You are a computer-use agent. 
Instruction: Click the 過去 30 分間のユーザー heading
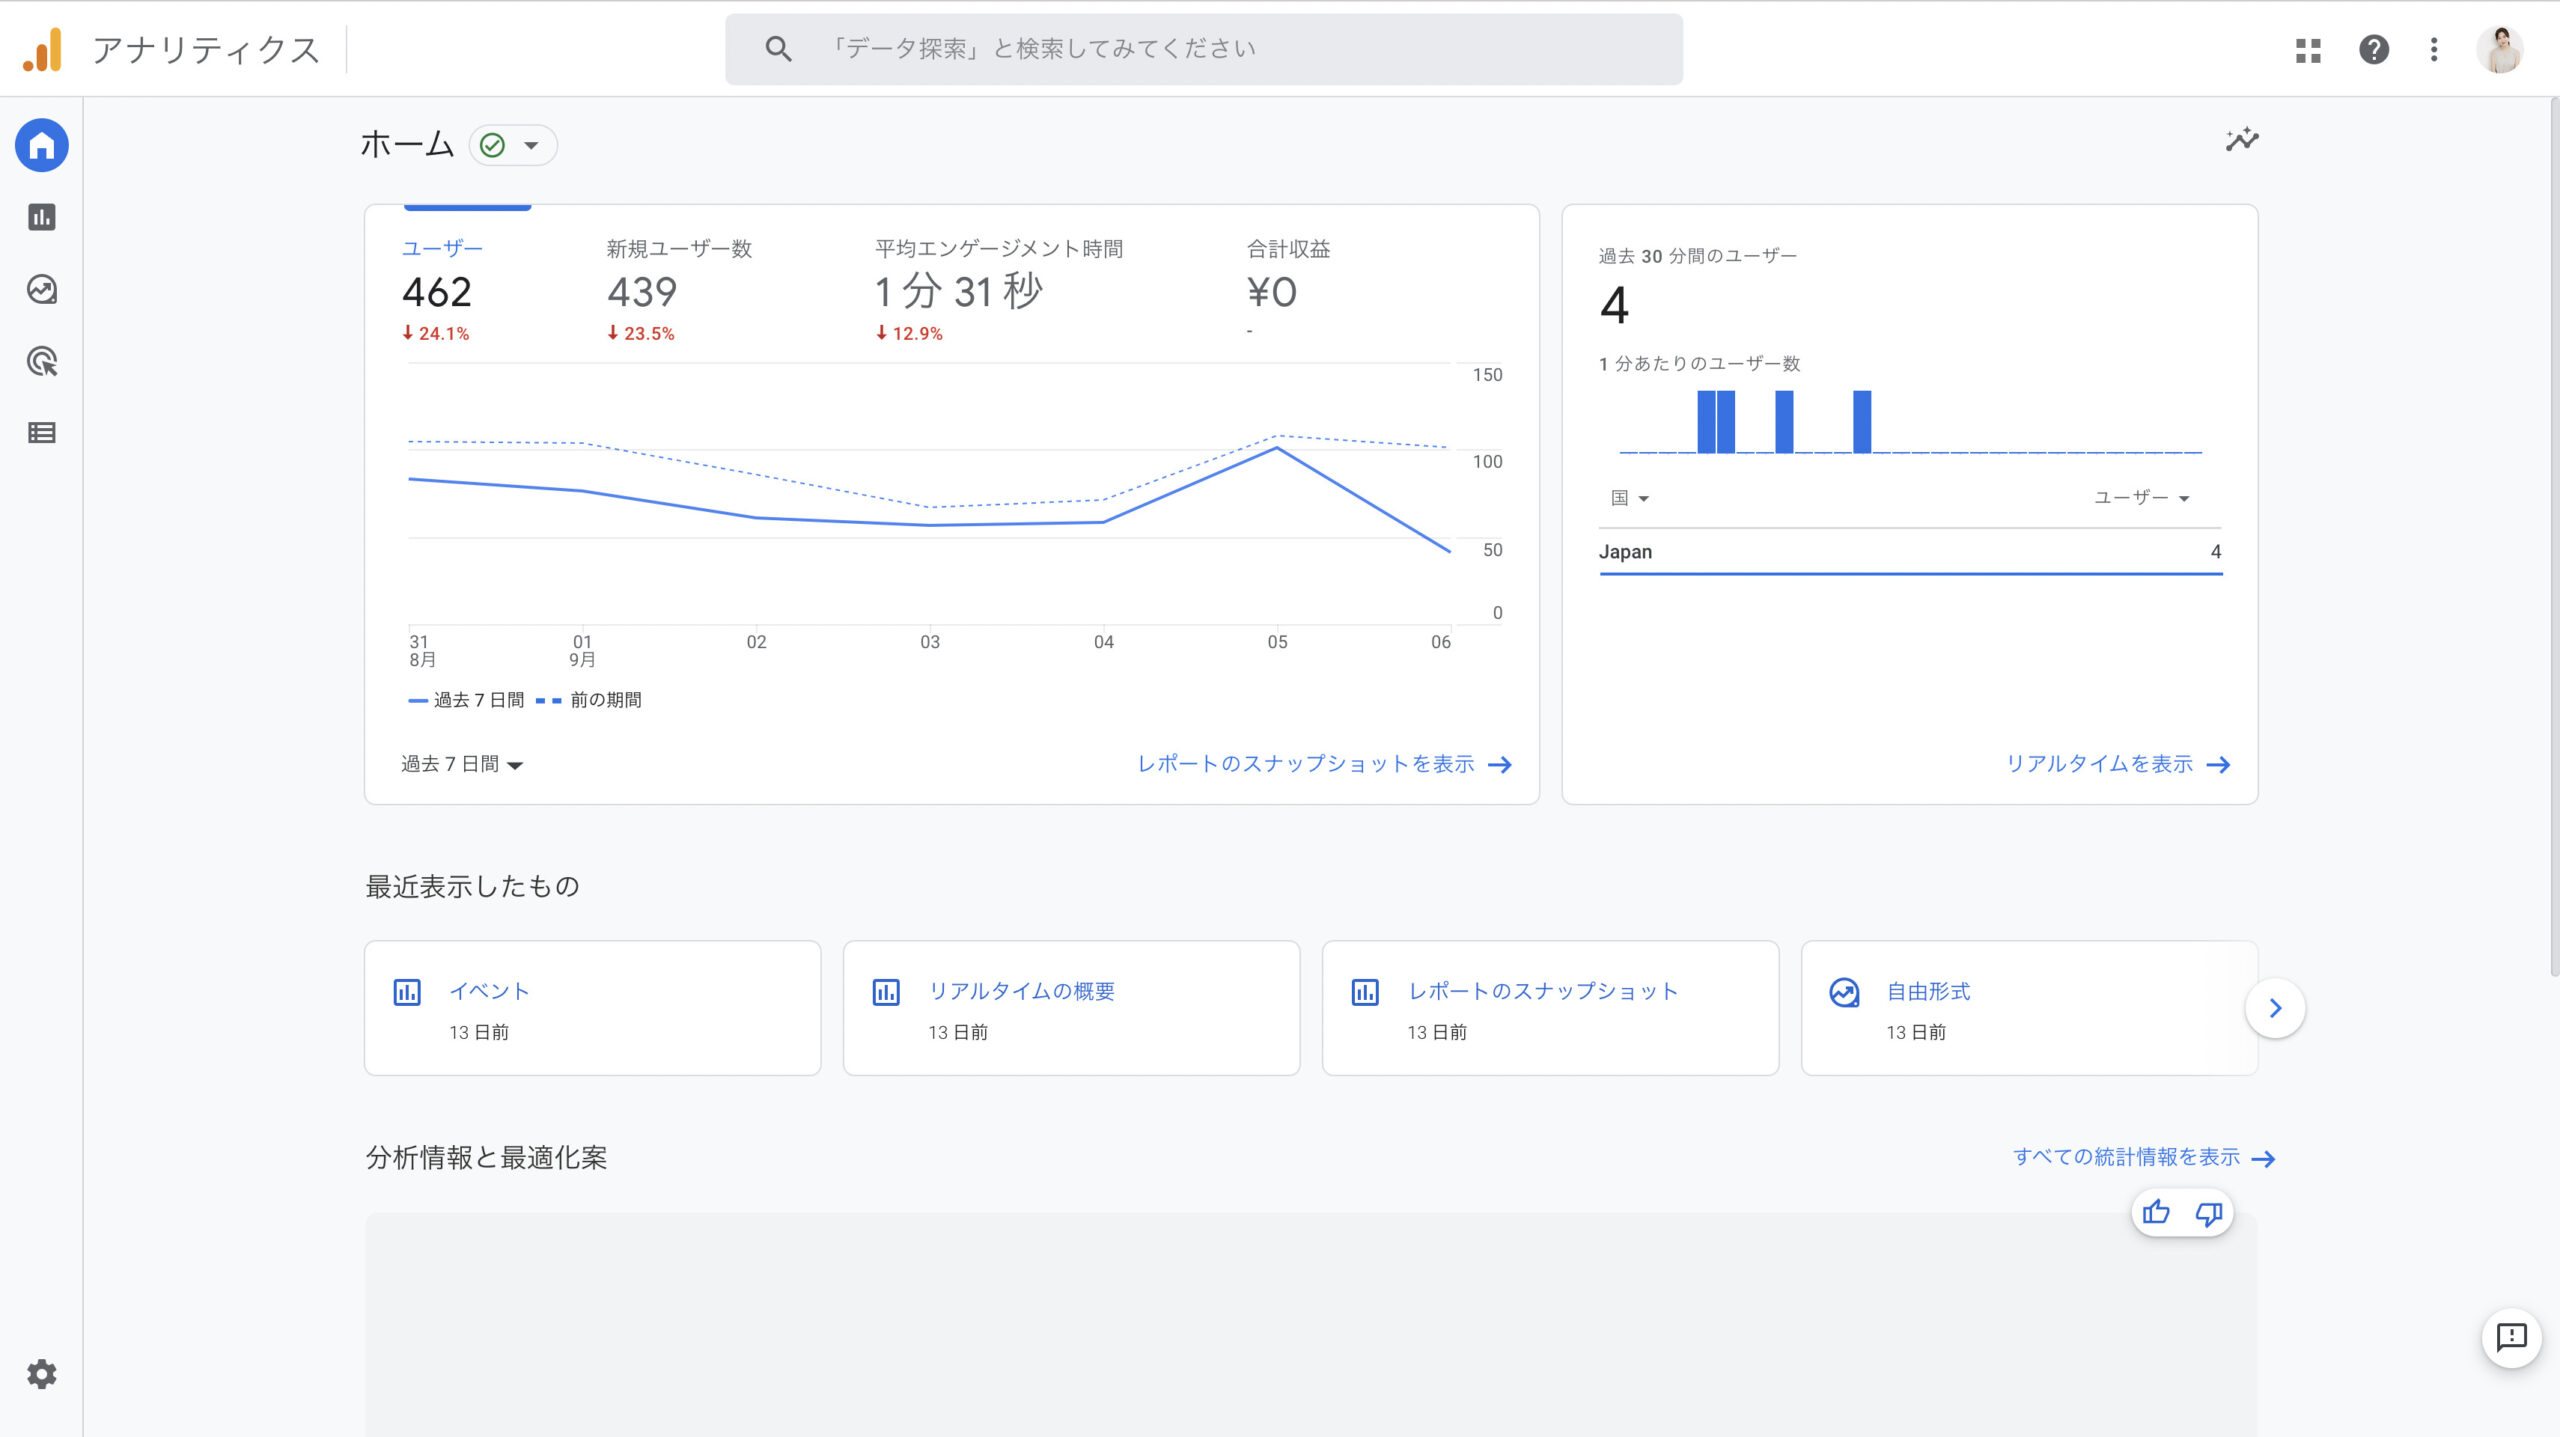(x=1697, y=256)
